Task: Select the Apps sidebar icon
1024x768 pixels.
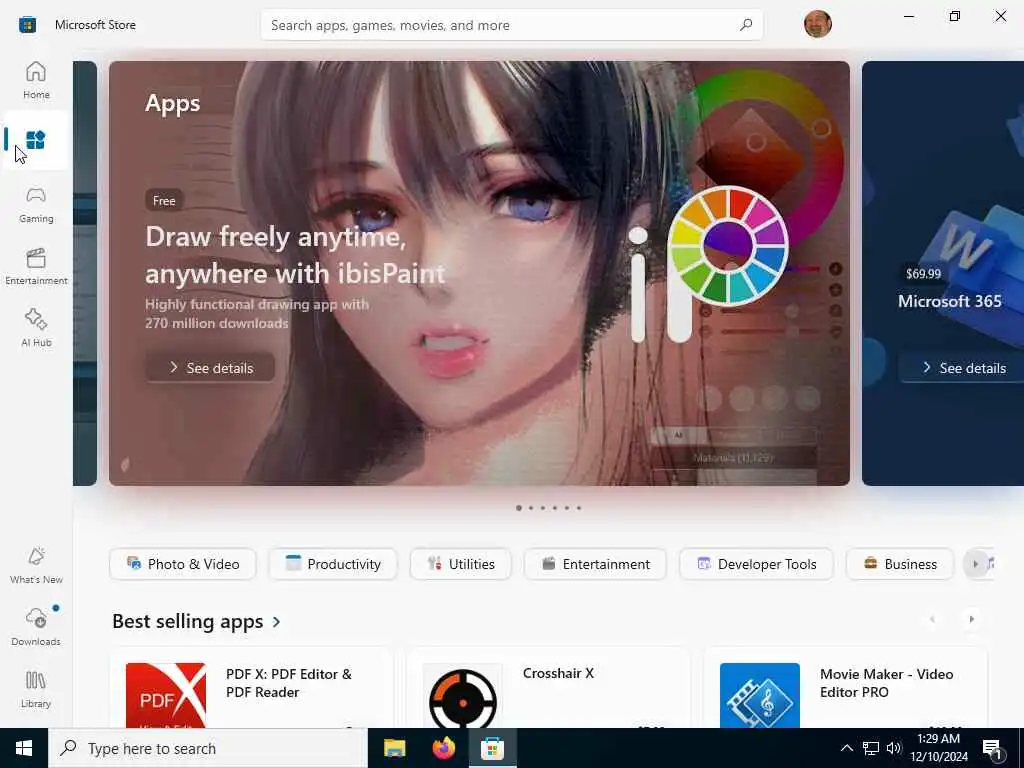Action: pos(36,140)
